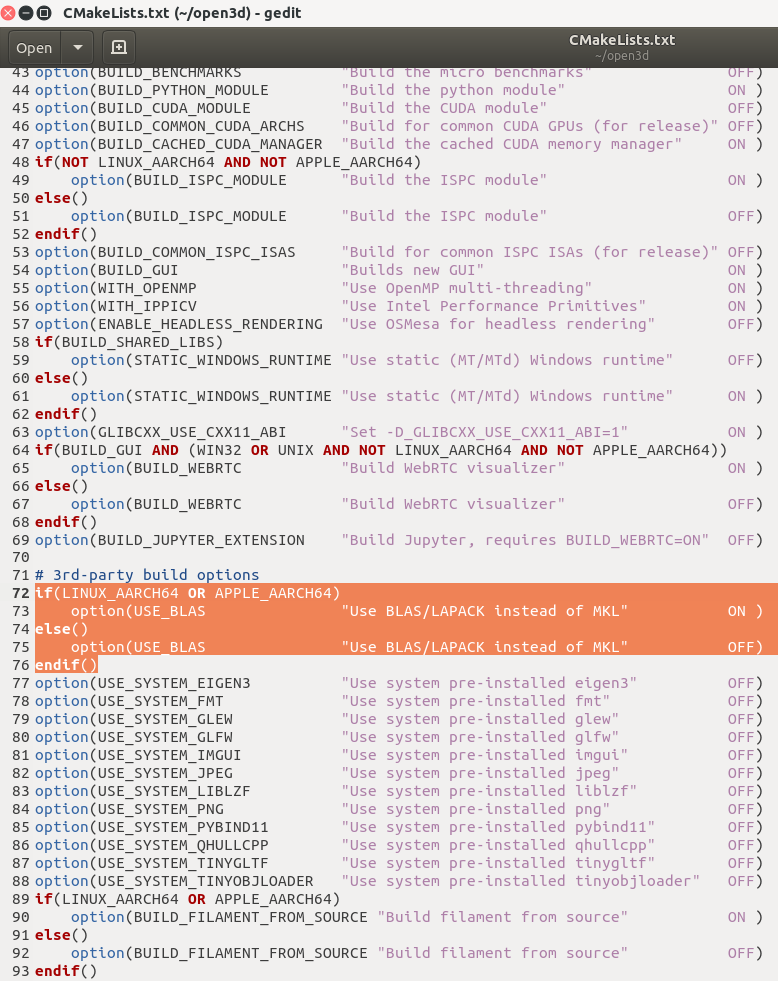778x981 pixels.
Task: Click USE_BLAS on highlighted line 73
Action: point(169,611)
